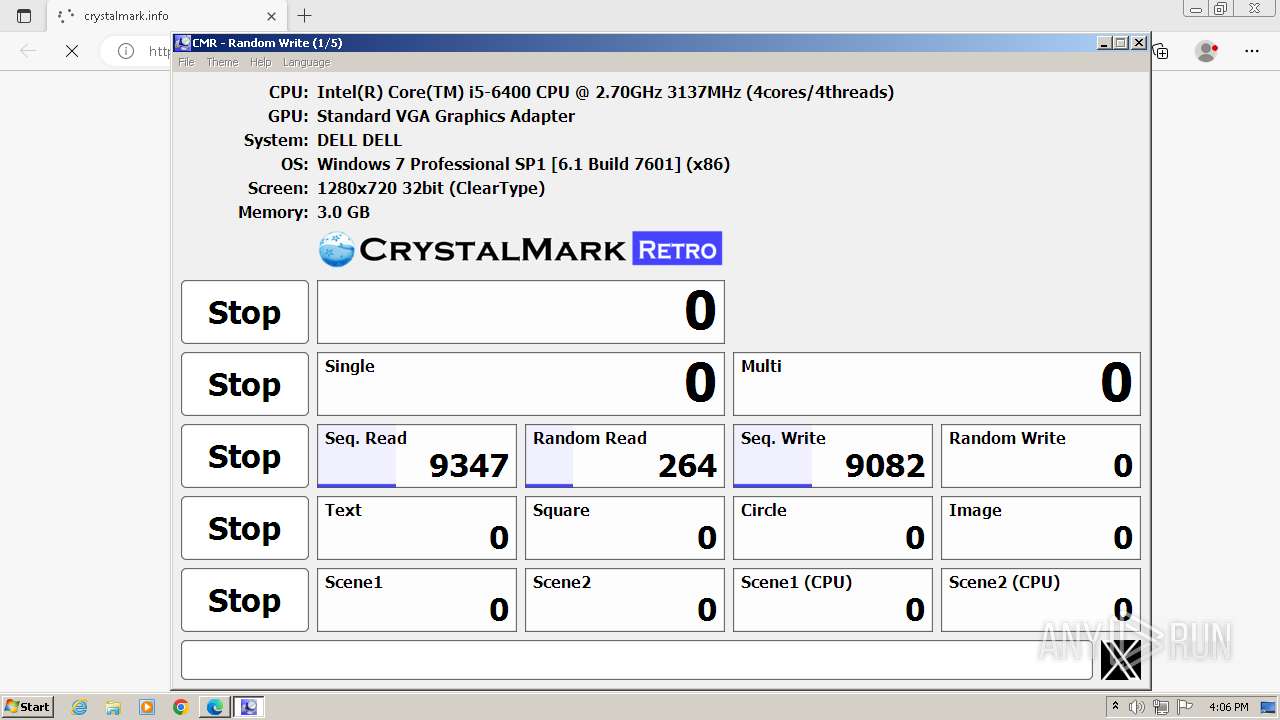Click the Scene2 score box
The image size is (1280, 720).
pos(625,600)
